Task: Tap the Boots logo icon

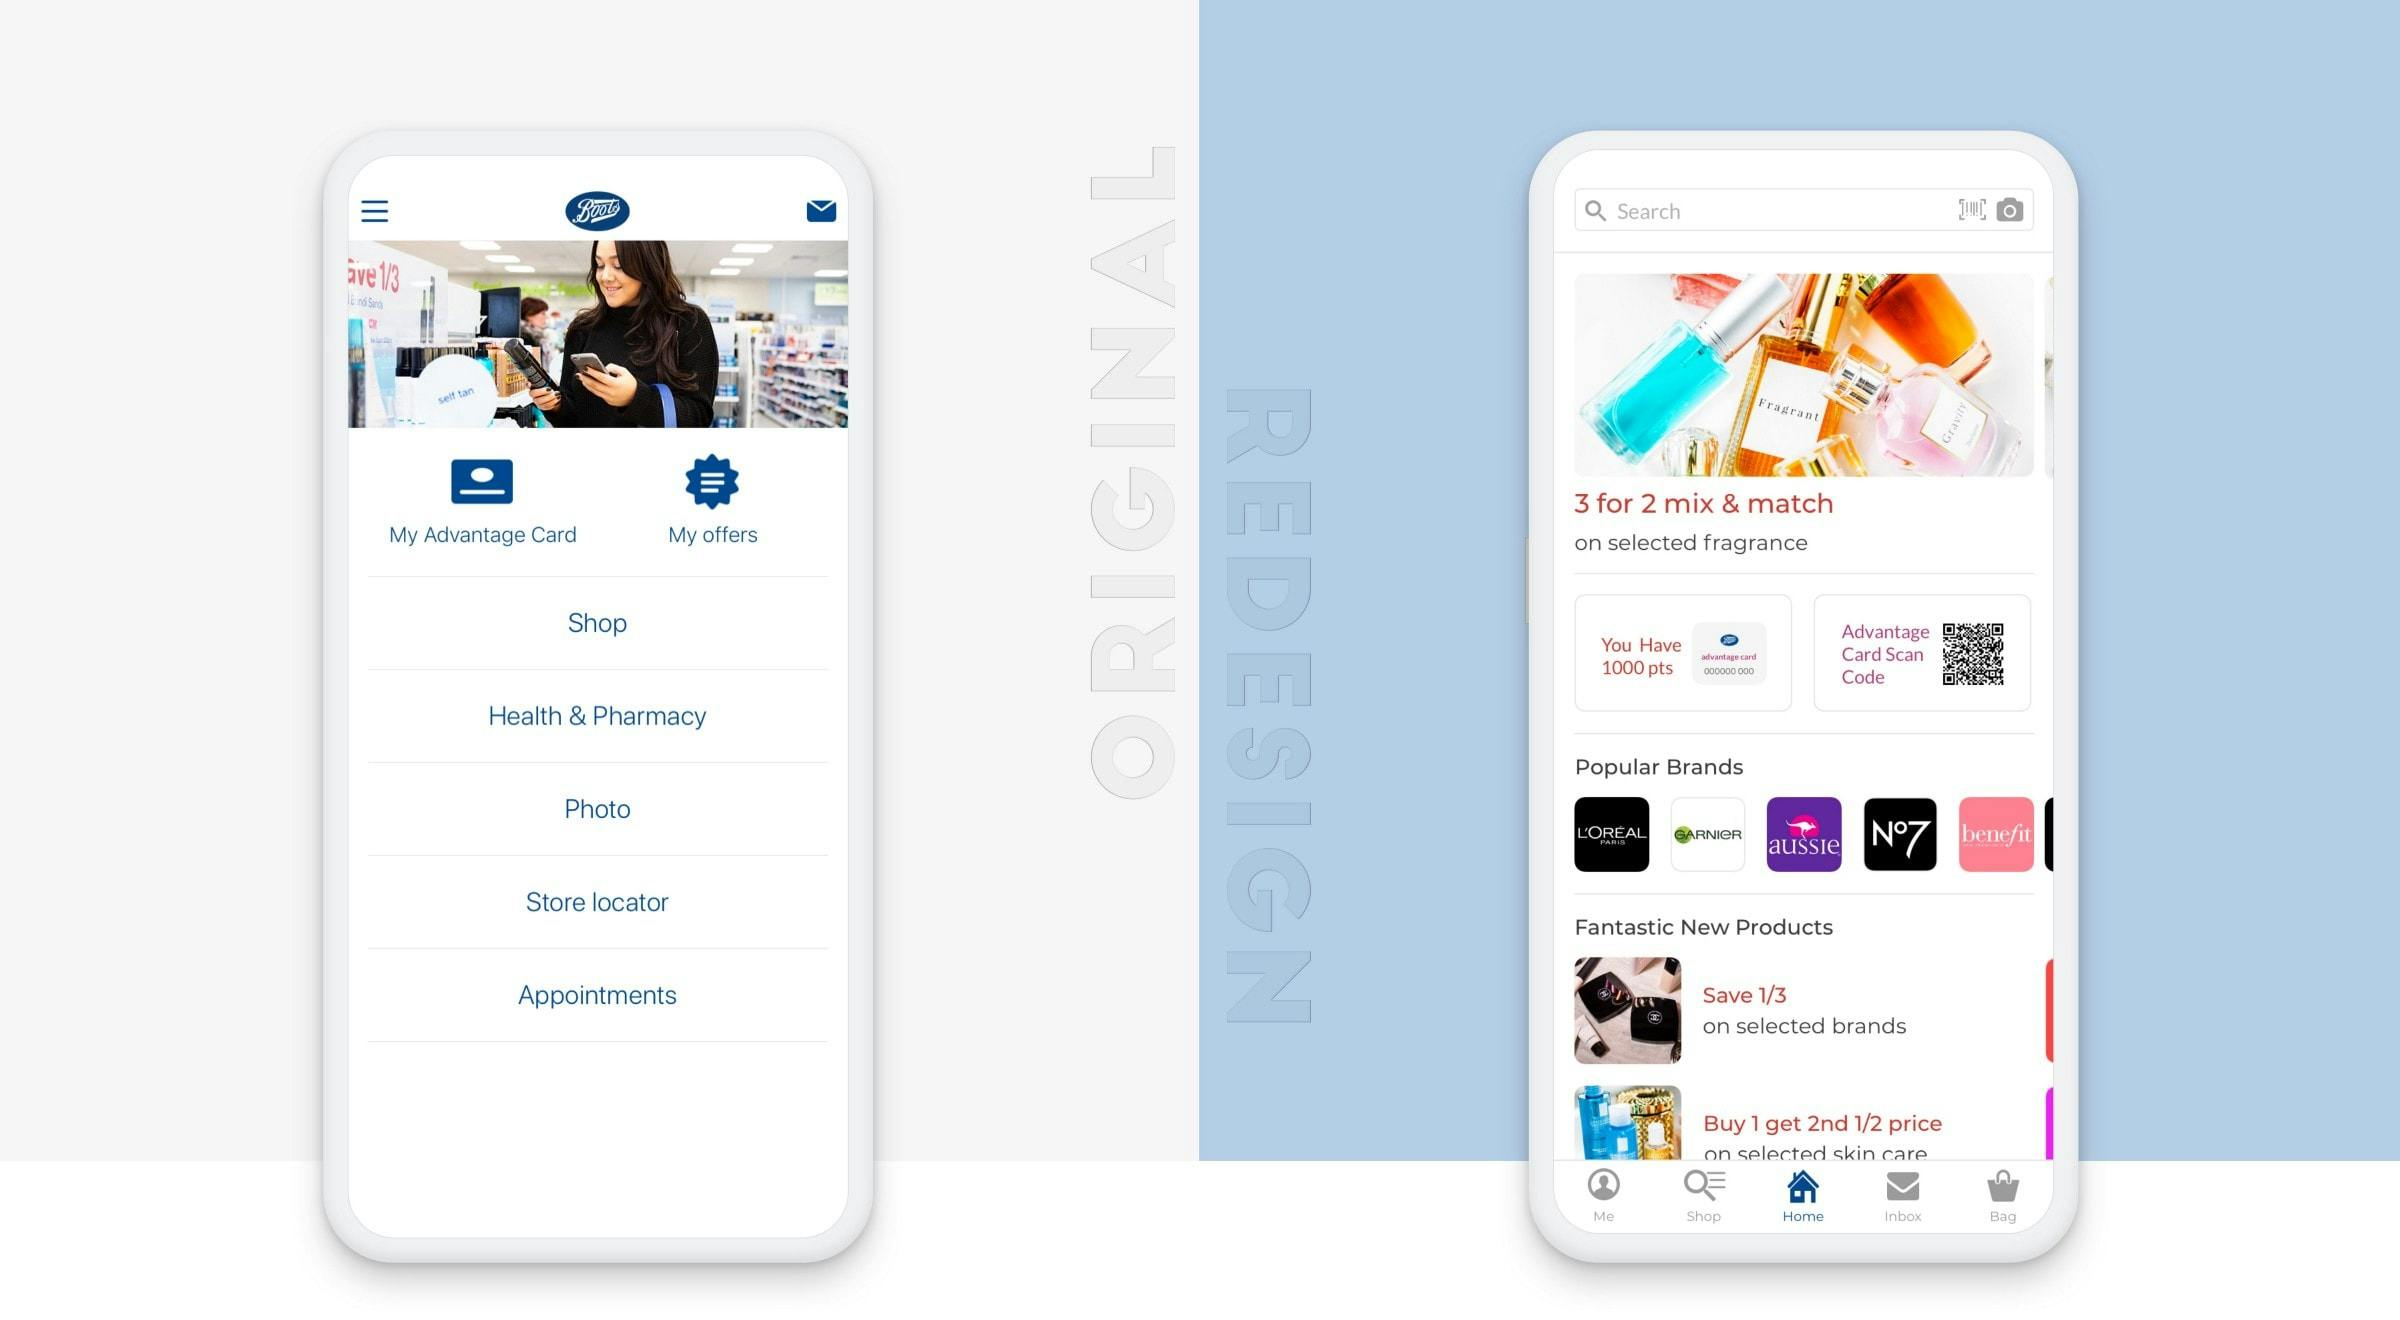Action: click(595, 206)
